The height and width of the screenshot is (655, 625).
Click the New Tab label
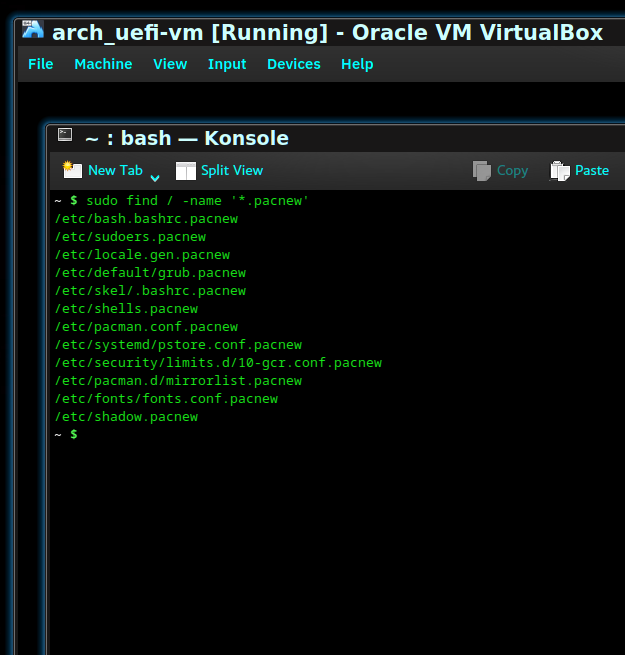115,170
